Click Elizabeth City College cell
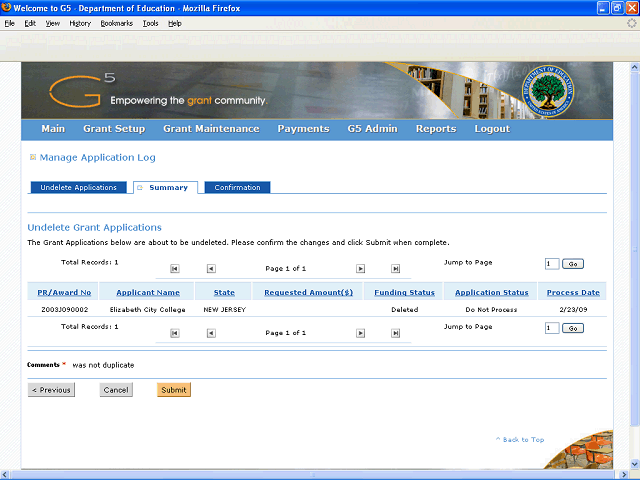This screenshot has height=480, width=640. (147, 309)
